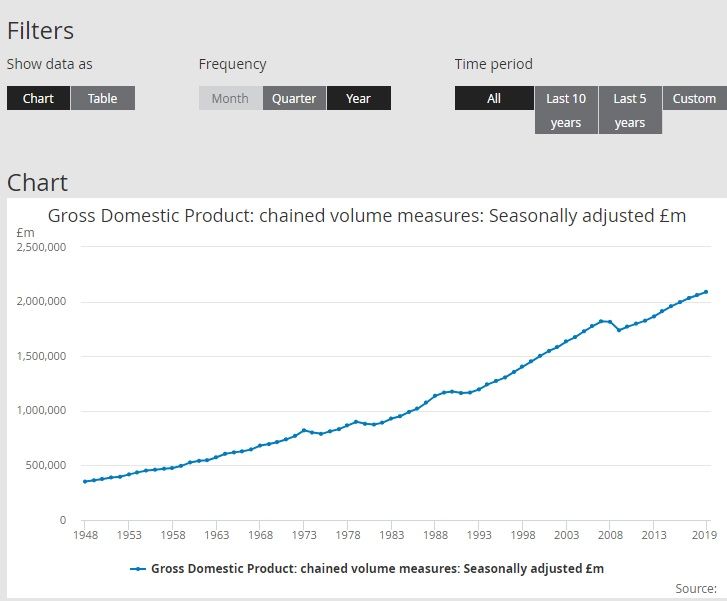Show data as Table

[x=102, y=98]
